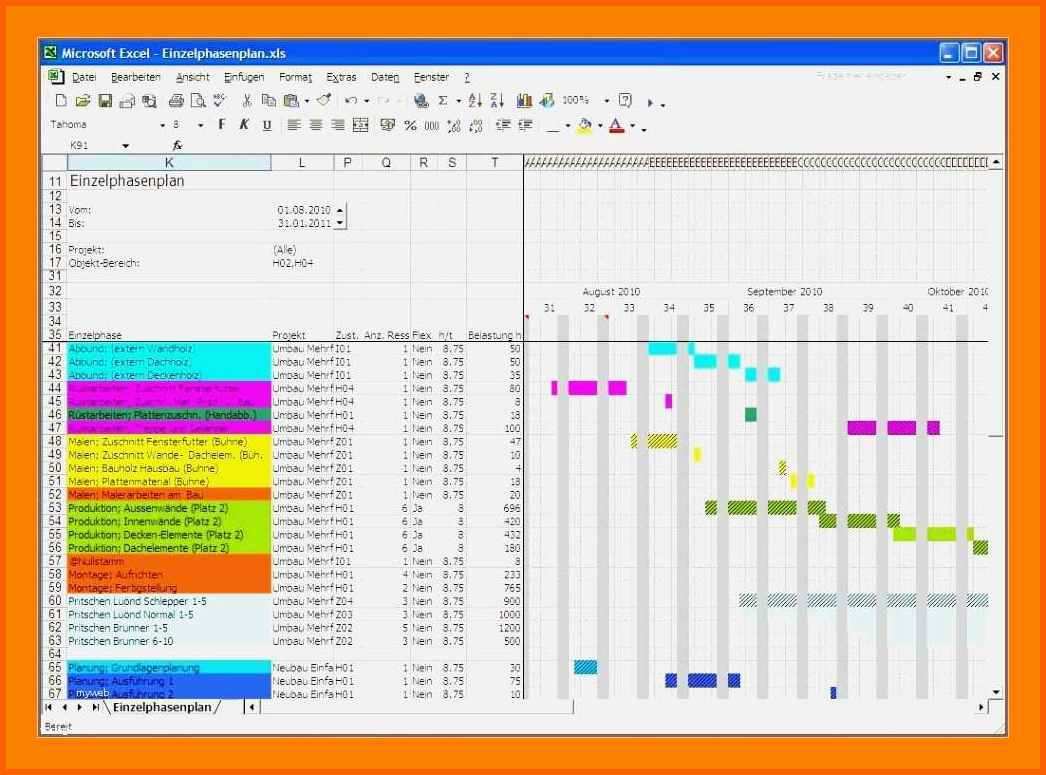Screen dimensions: 1046x775
Task: Decrease the Bis date with spinner down arrow
Action: 340,223
